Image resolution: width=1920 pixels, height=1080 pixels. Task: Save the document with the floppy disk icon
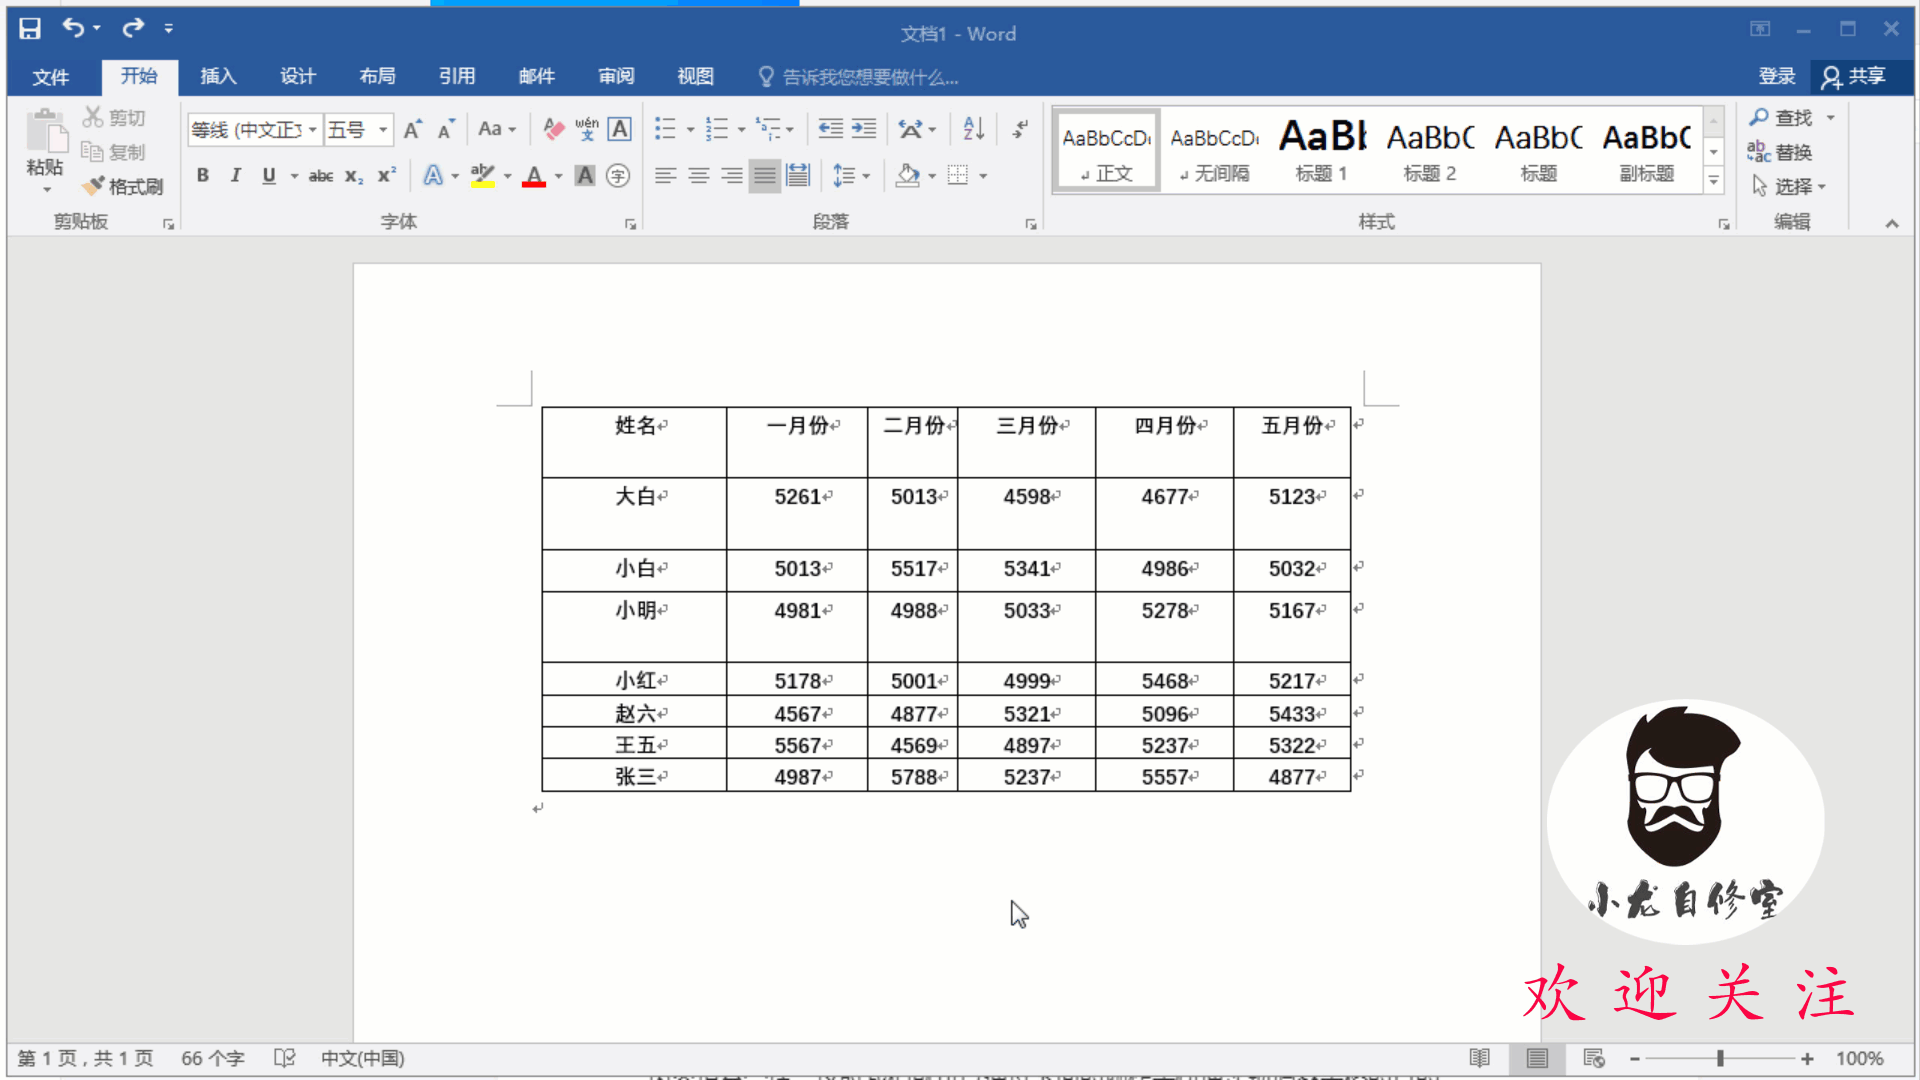pos(30,28)
